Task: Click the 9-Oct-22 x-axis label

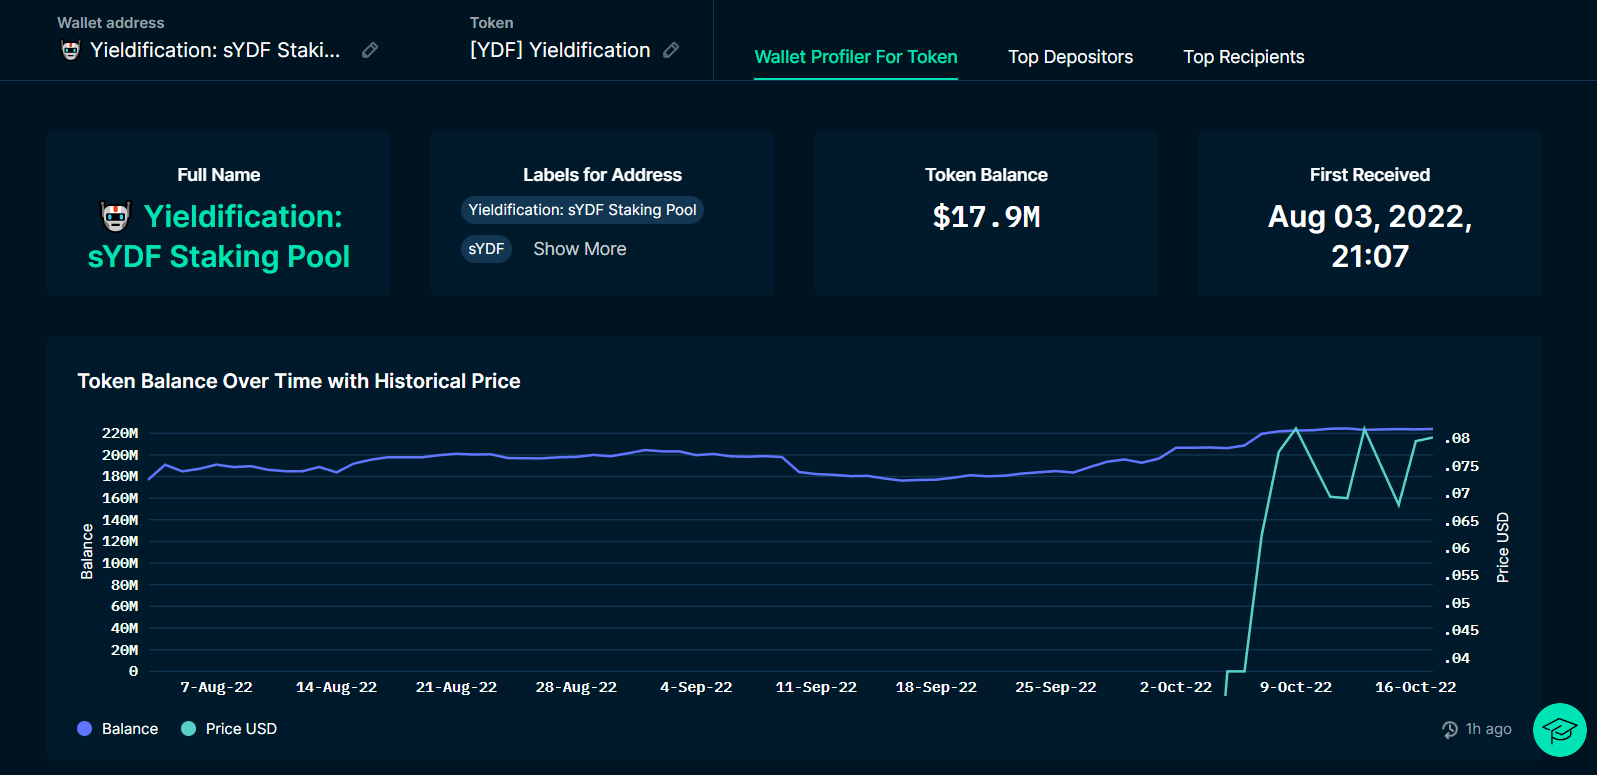Action: [x=1296, y=687]
